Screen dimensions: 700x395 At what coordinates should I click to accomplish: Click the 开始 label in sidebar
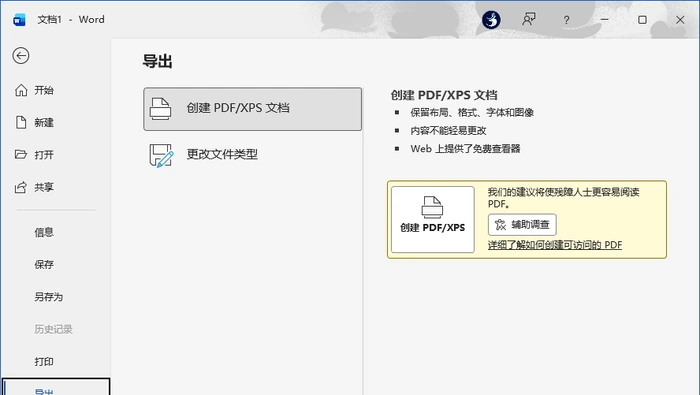pyautogui.click(x=44, y=90)
